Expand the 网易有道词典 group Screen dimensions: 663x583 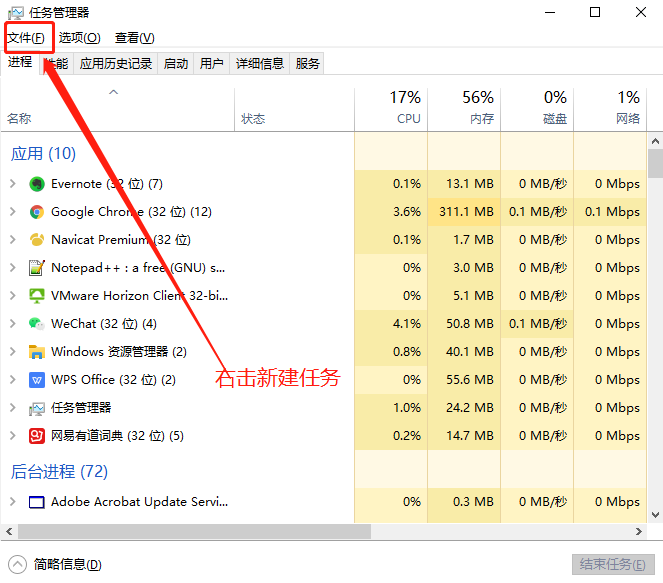13,436
